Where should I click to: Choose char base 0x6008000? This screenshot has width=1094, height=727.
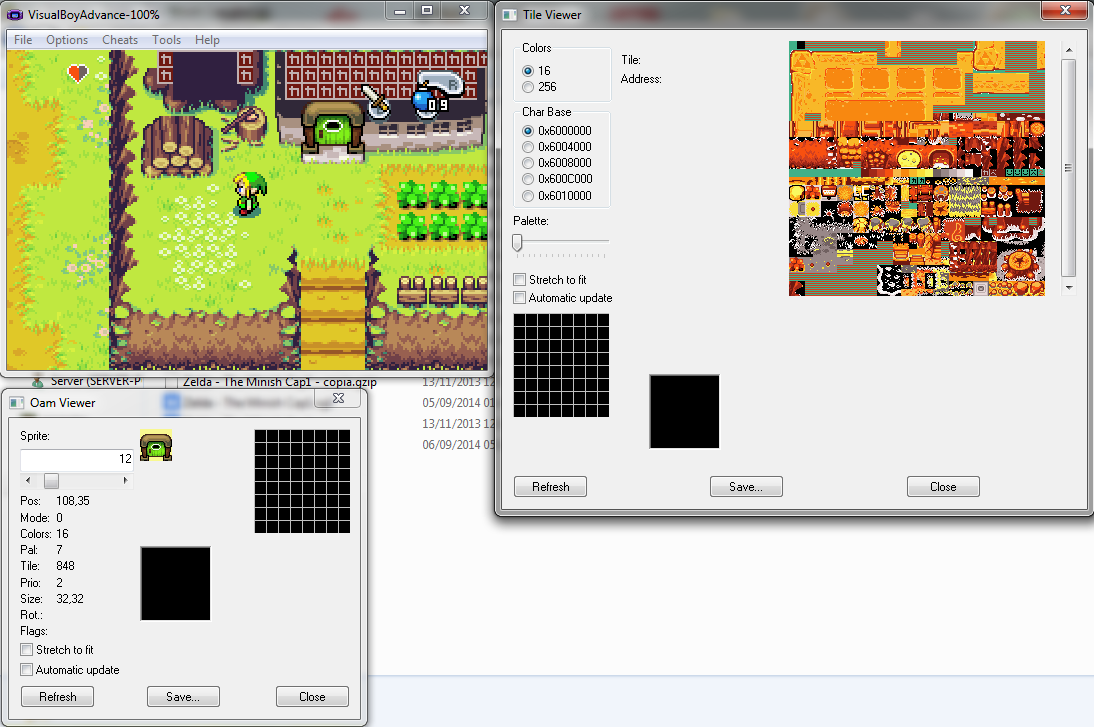click(x=528, y=163)
